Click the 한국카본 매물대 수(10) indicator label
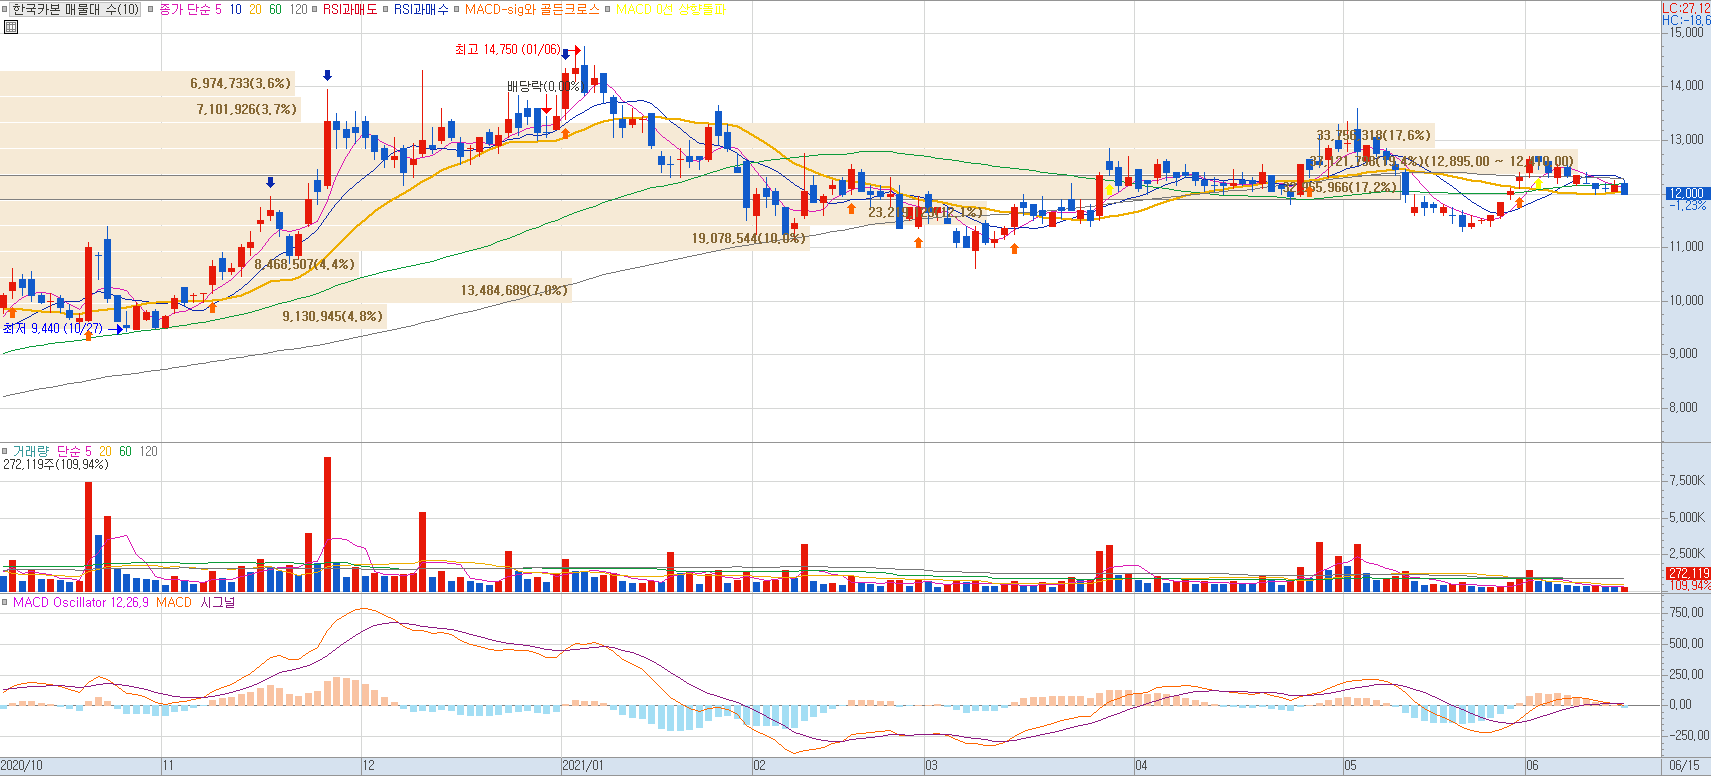The image size is (1711, 776). pyautogui.click(x=76, y=9)
